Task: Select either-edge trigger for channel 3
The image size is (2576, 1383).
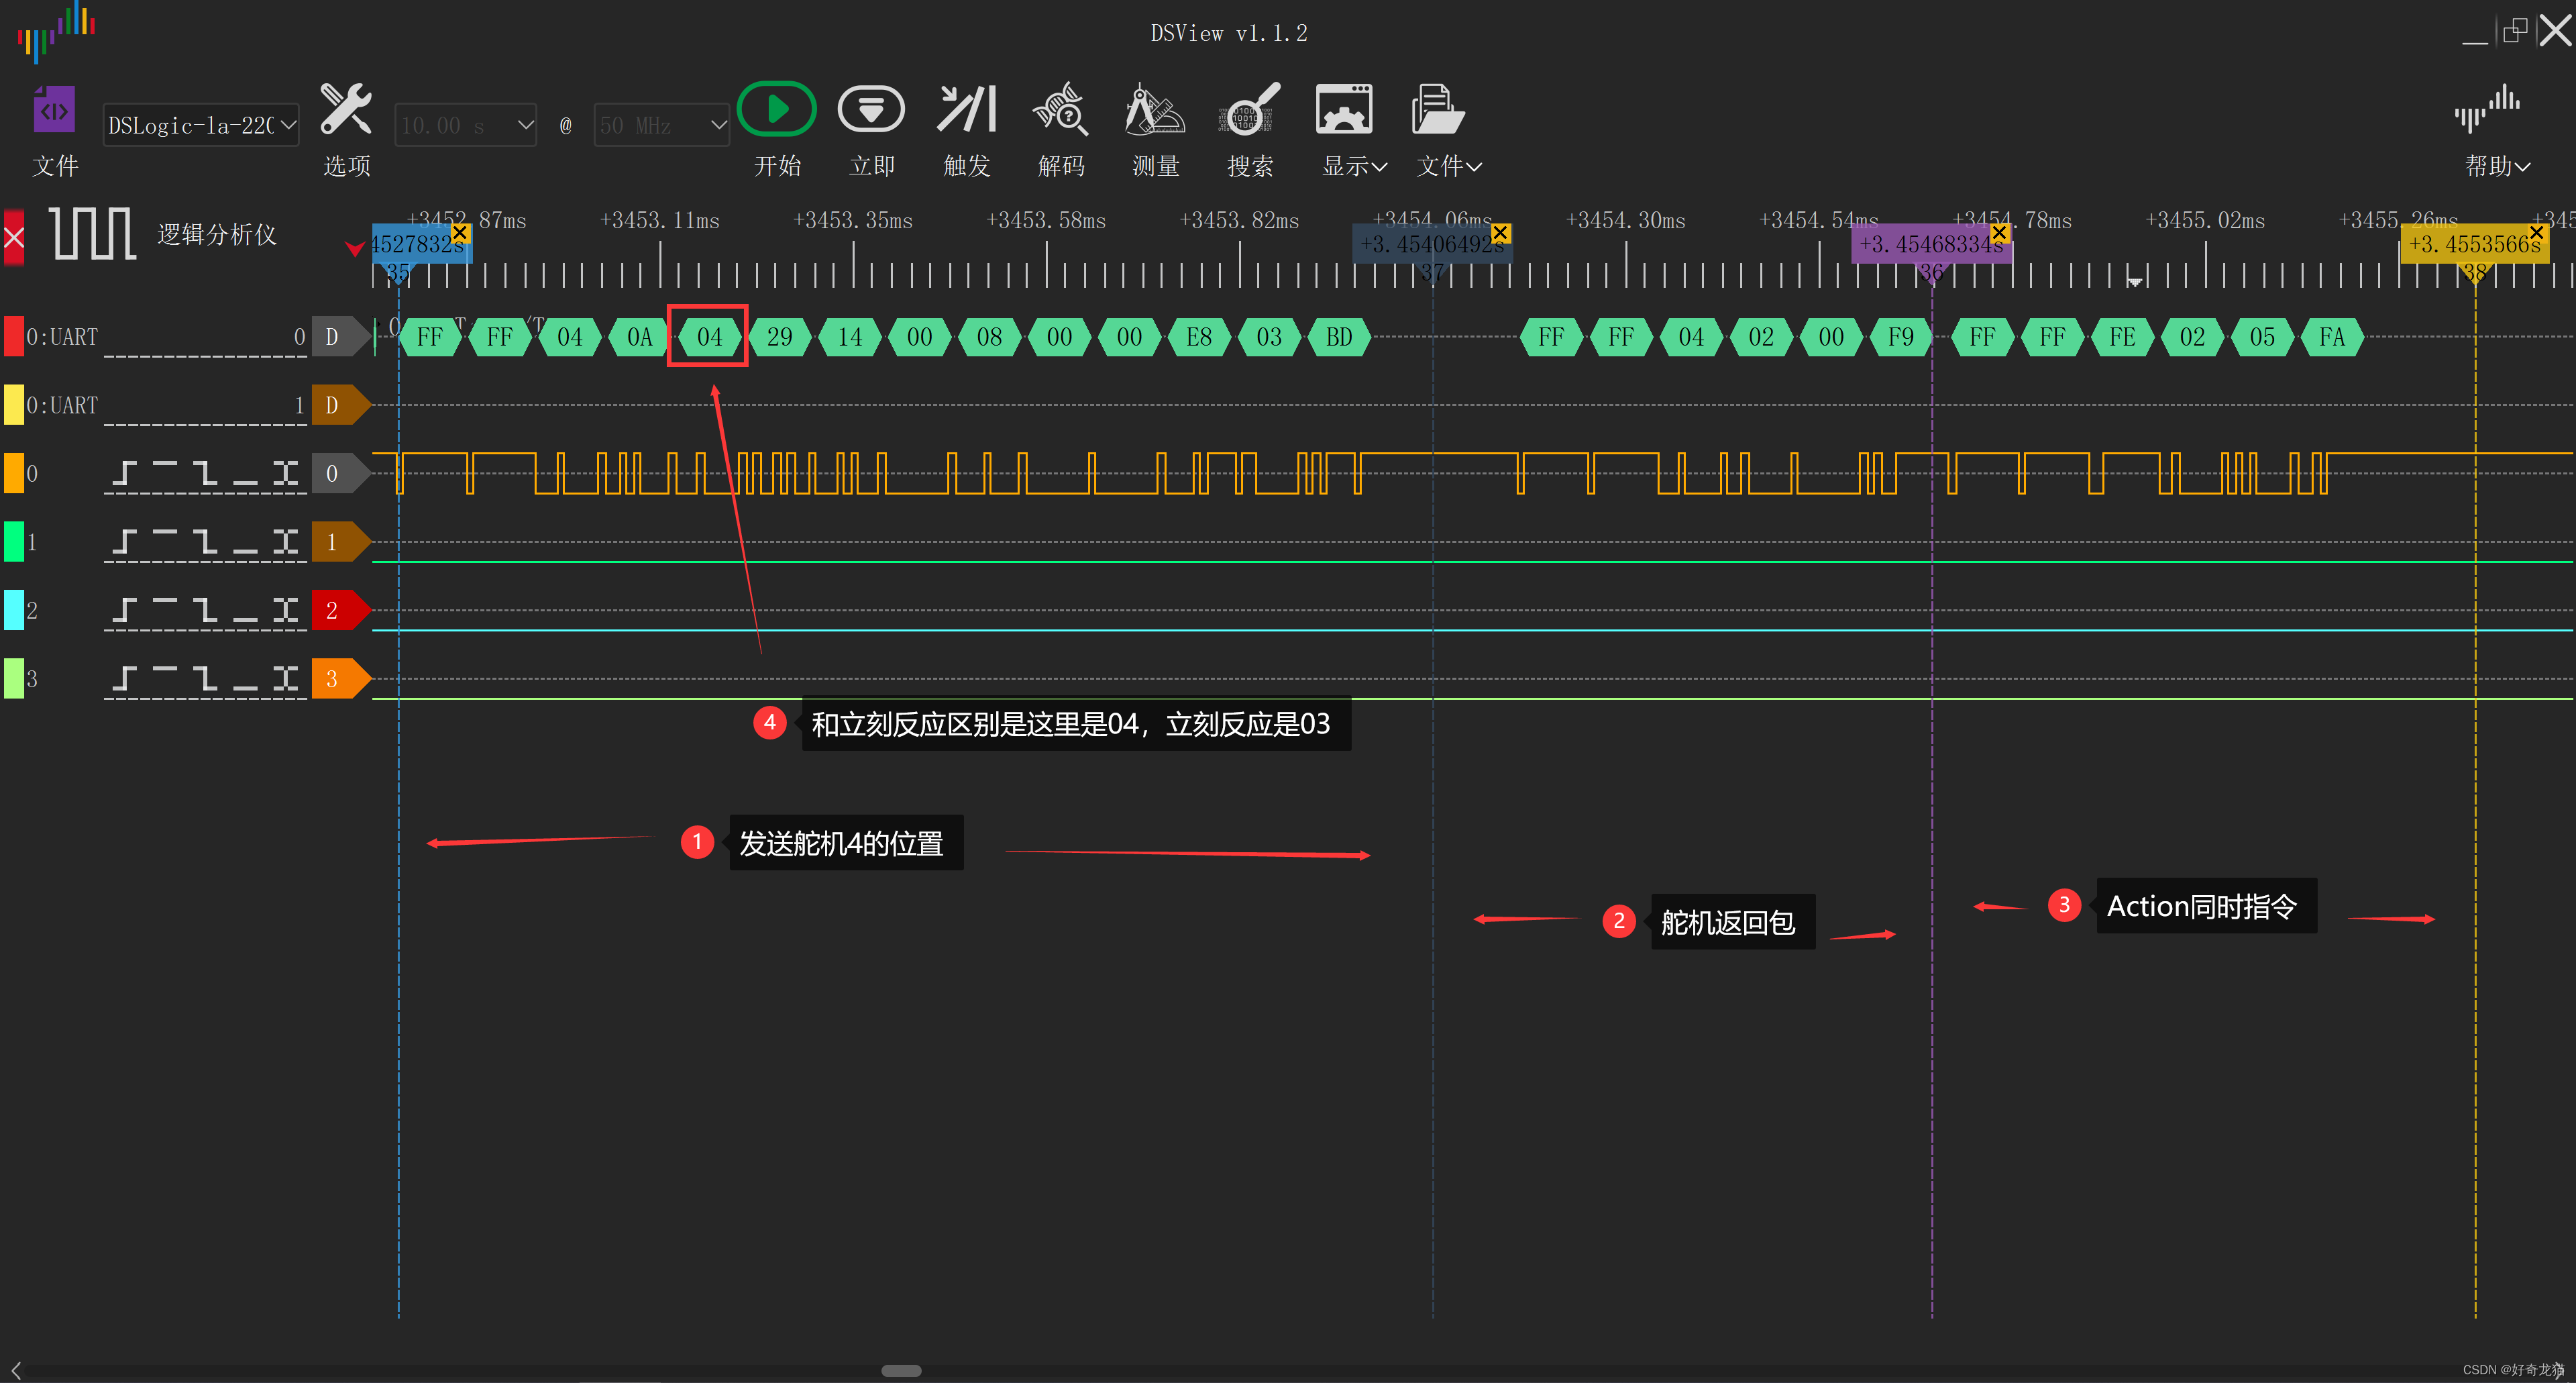Action: point(286,679)
